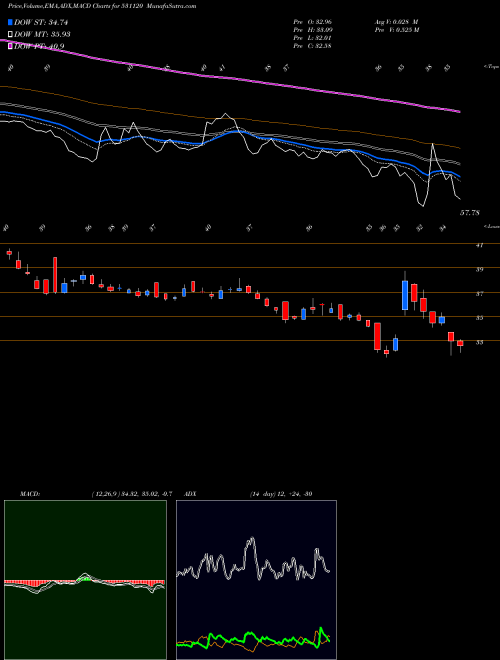
Task: Click the 'Pre O: 32.96' value
Action: coord(312,22)
